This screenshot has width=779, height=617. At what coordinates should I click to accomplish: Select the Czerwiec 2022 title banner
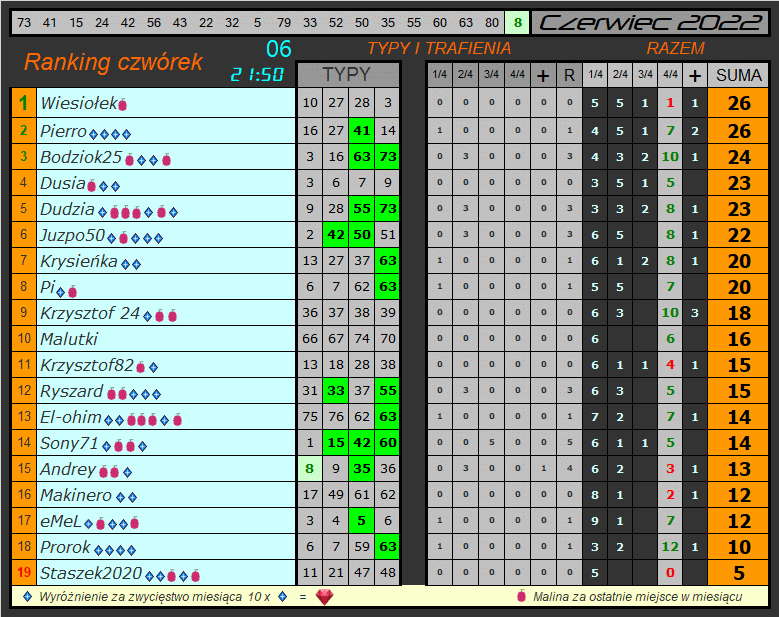650,23
